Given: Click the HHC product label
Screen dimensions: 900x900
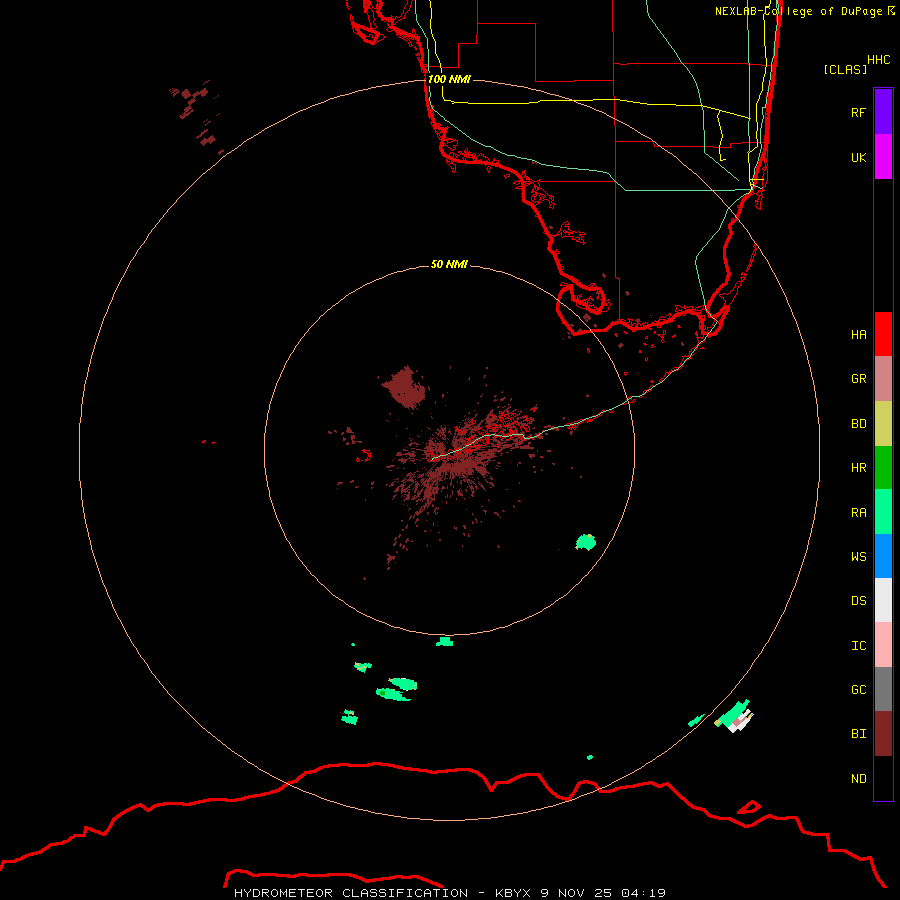Looking at the screenshot, I should coord(879,60).
